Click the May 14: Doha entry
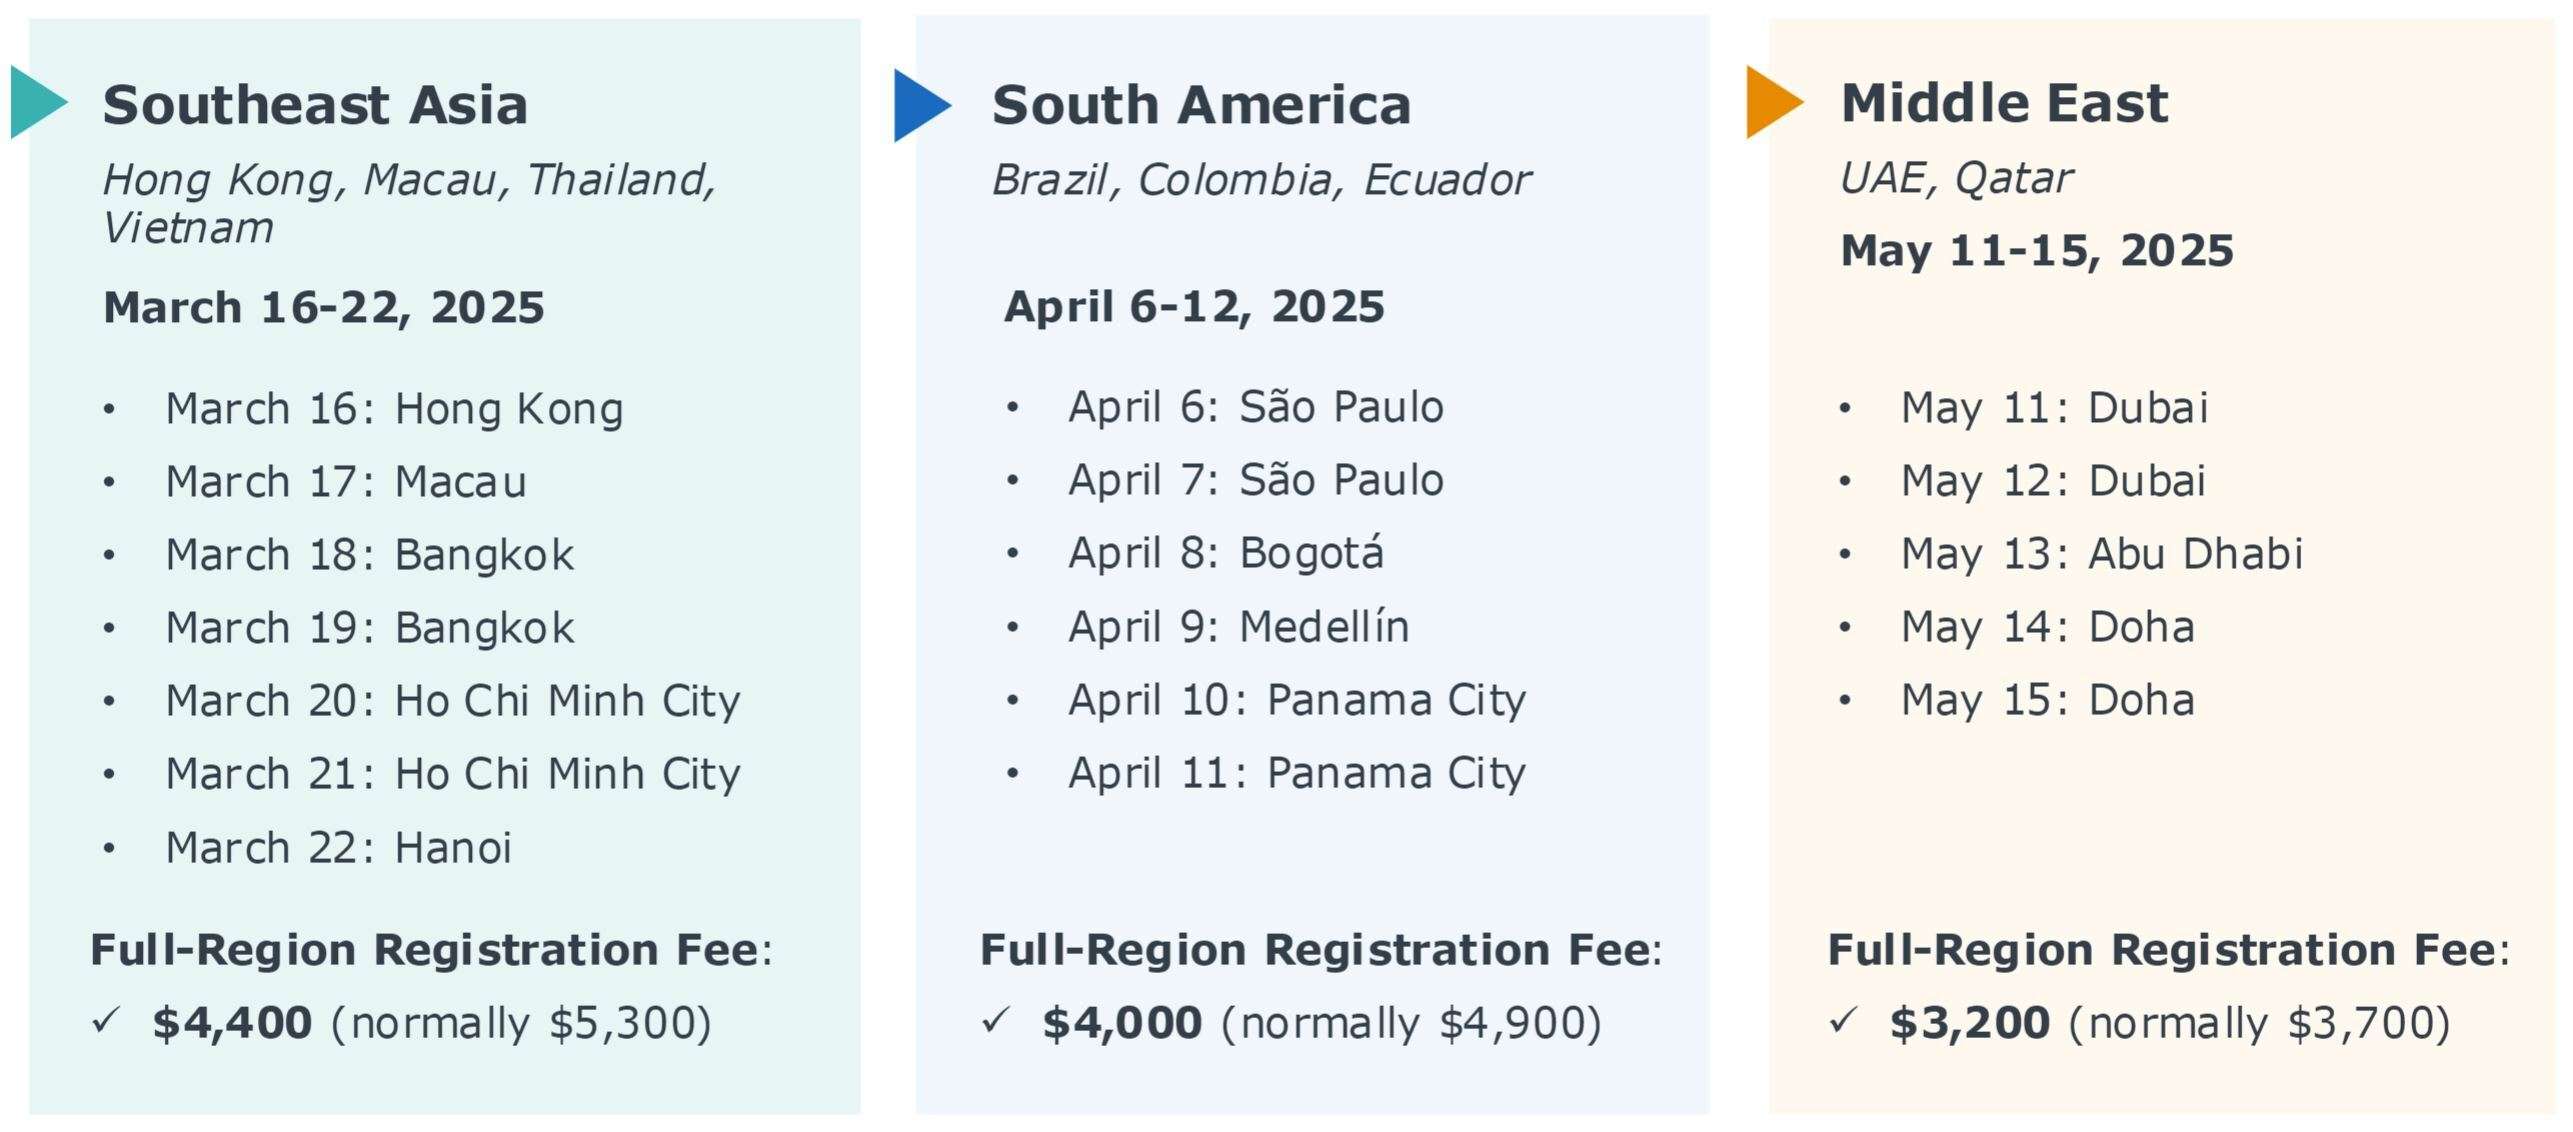Image resolution: width=2573 pixels, height=1132 pixels. pos(2047,628)
